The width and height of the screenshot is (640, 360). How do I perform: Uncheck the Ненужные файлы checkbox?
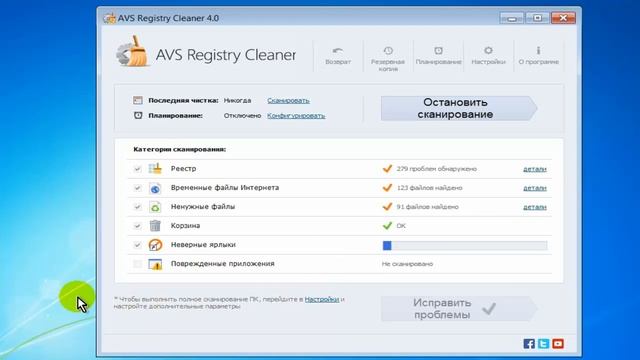[x=137, y=207]
